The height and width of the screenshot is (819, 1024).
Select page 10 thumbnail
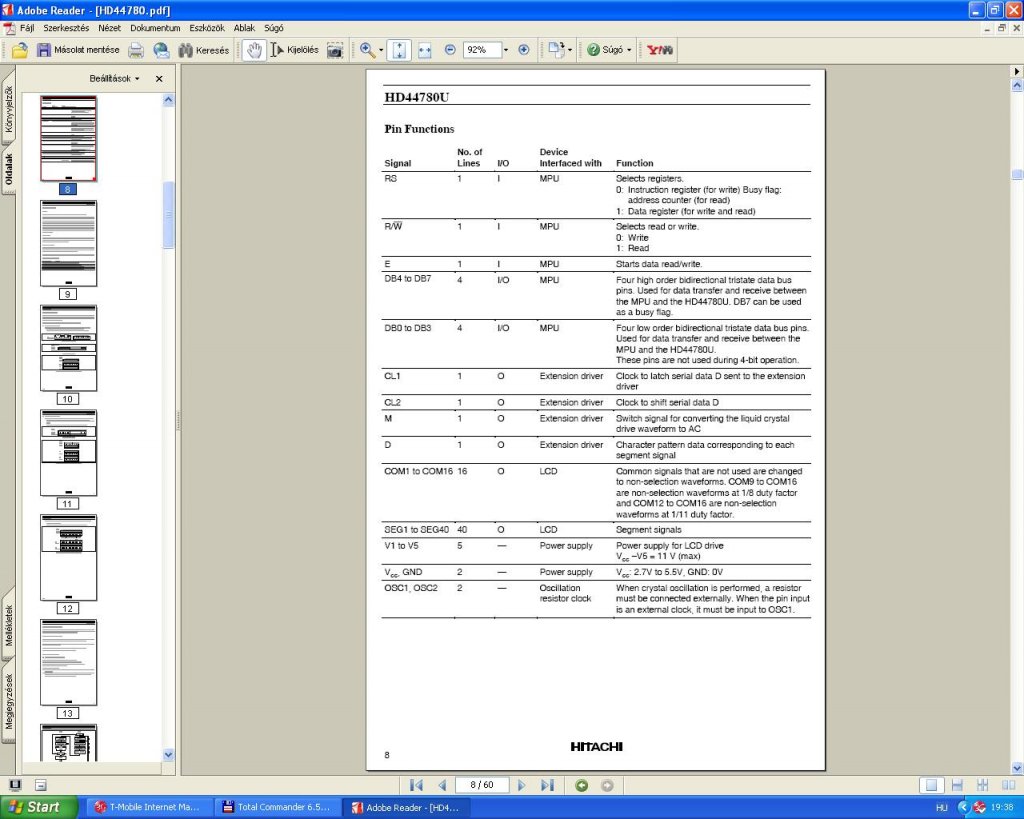69,347
